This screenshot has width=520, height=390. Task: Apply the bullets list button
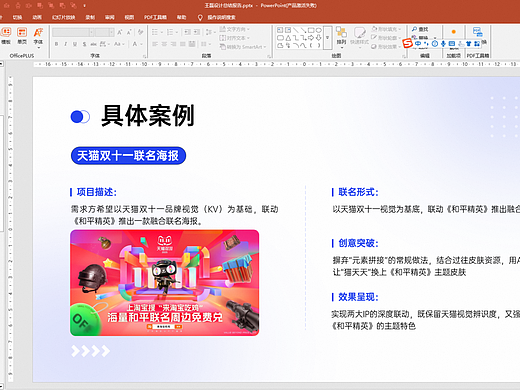[x=155, y=32]
